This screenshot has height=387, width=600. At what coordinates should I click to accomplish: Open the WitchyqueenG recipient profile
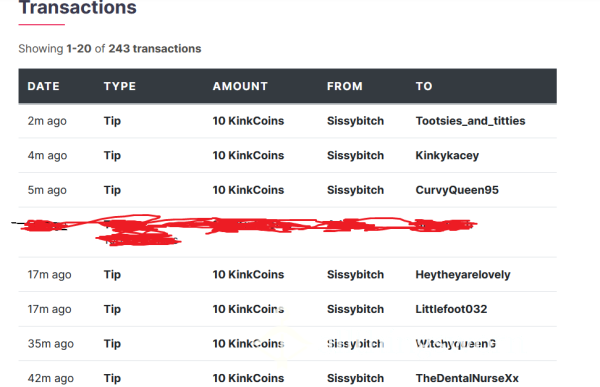pos(455,343)
